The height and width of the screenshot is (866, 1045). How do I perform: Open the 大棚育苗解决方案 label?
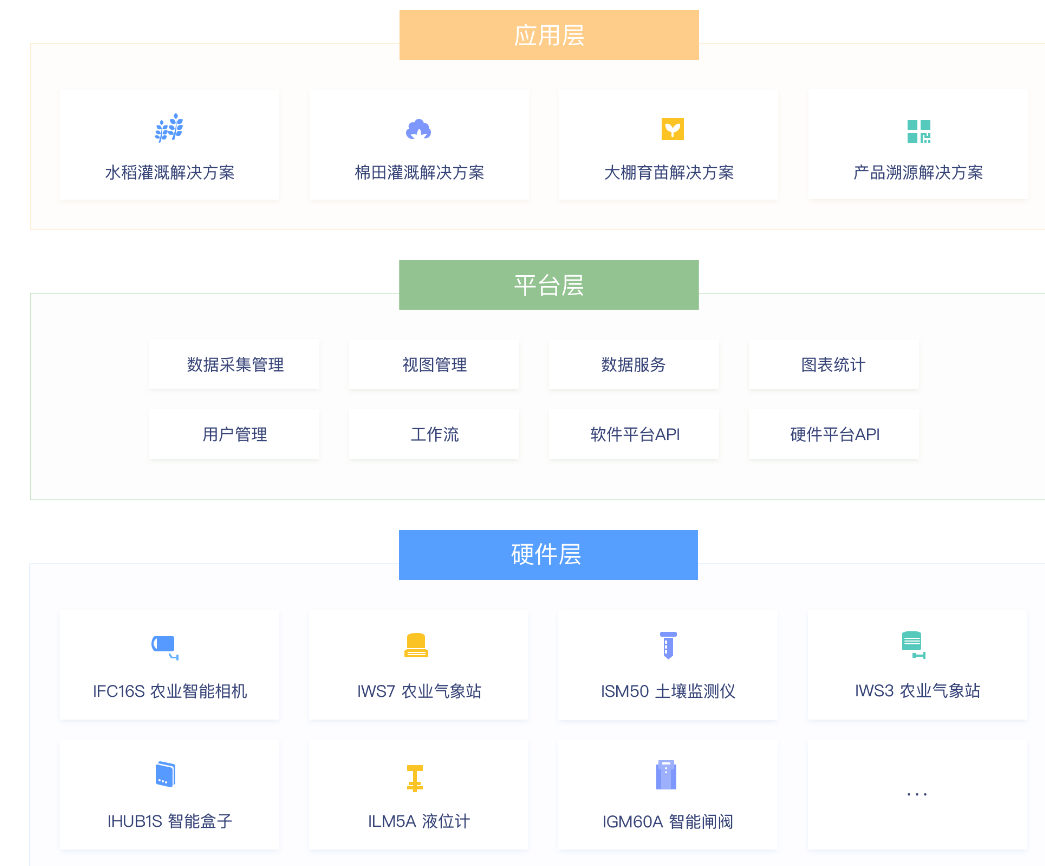[668, 173]
